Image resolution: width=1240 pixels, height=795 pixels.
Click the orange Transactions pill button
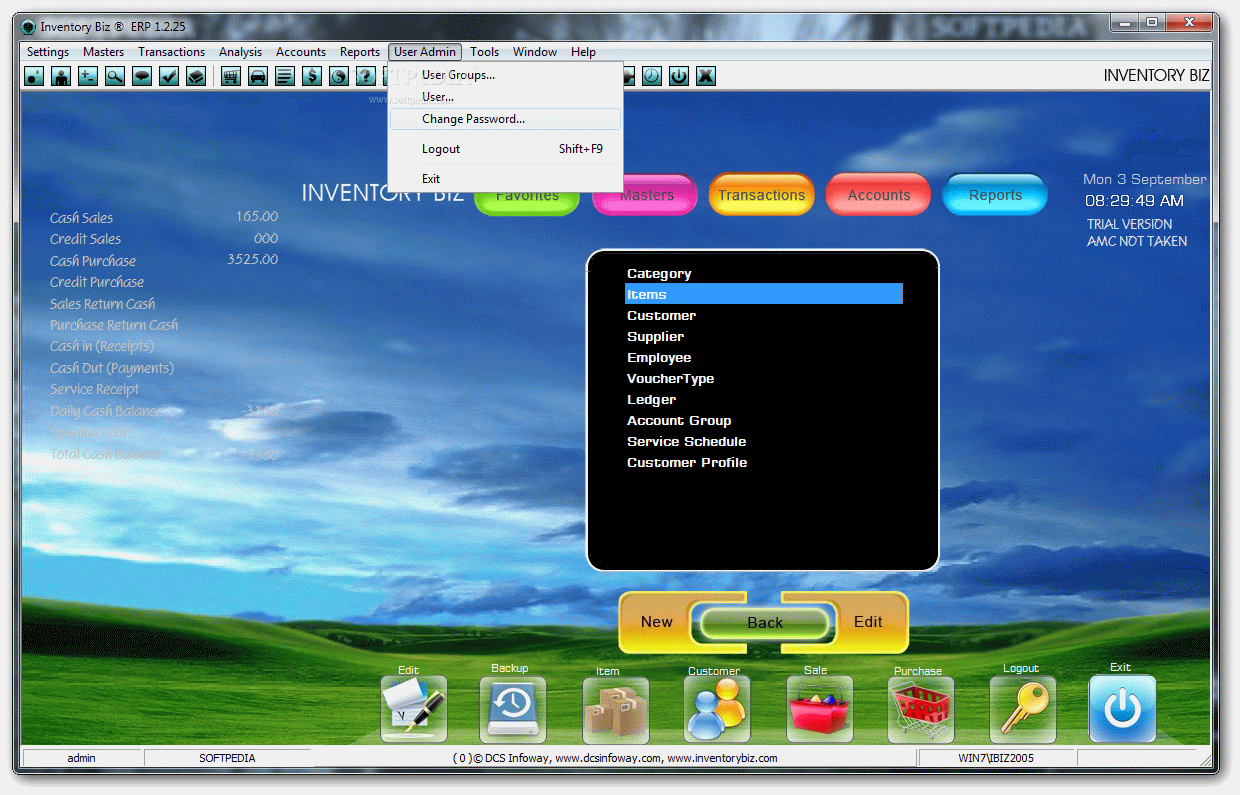pos(762,195)
